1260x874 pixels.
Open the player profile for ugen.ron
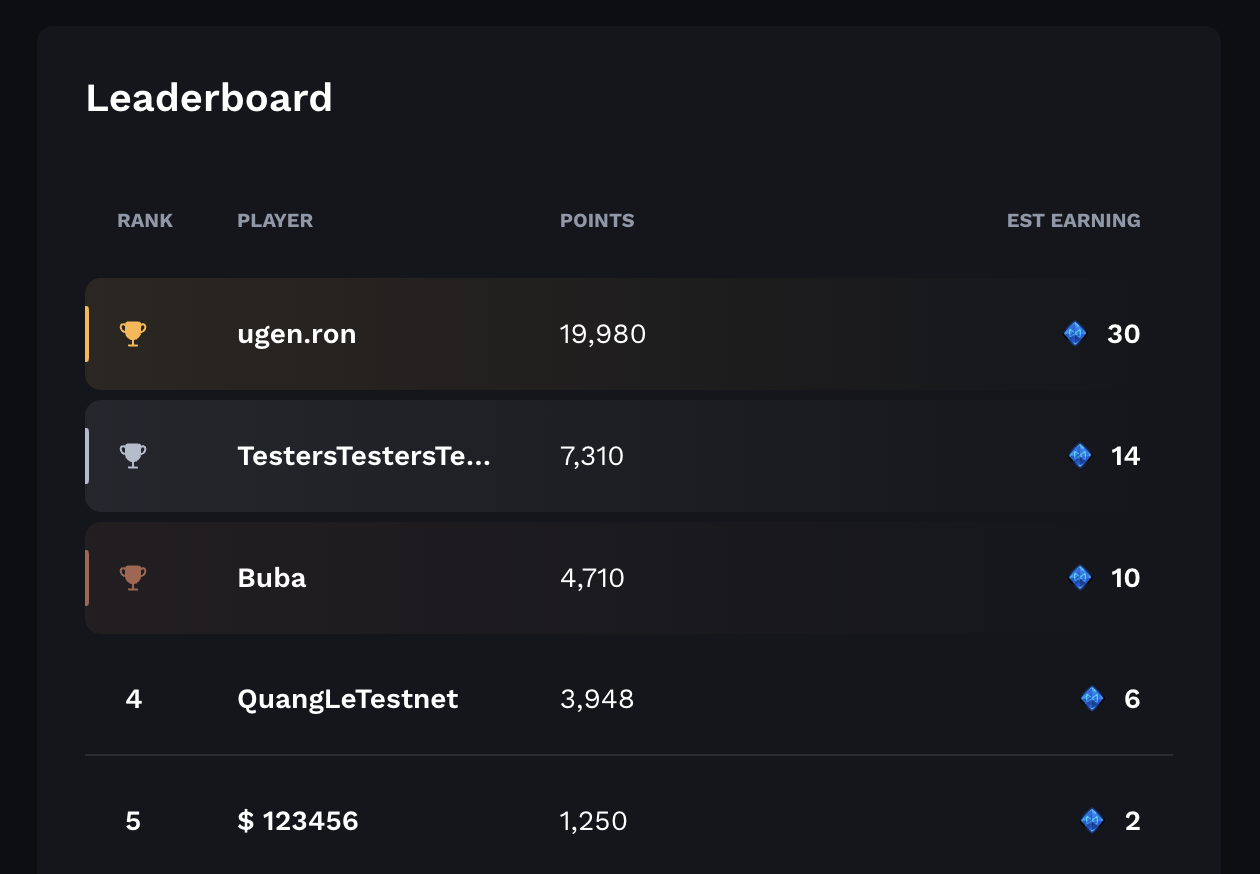297,334
